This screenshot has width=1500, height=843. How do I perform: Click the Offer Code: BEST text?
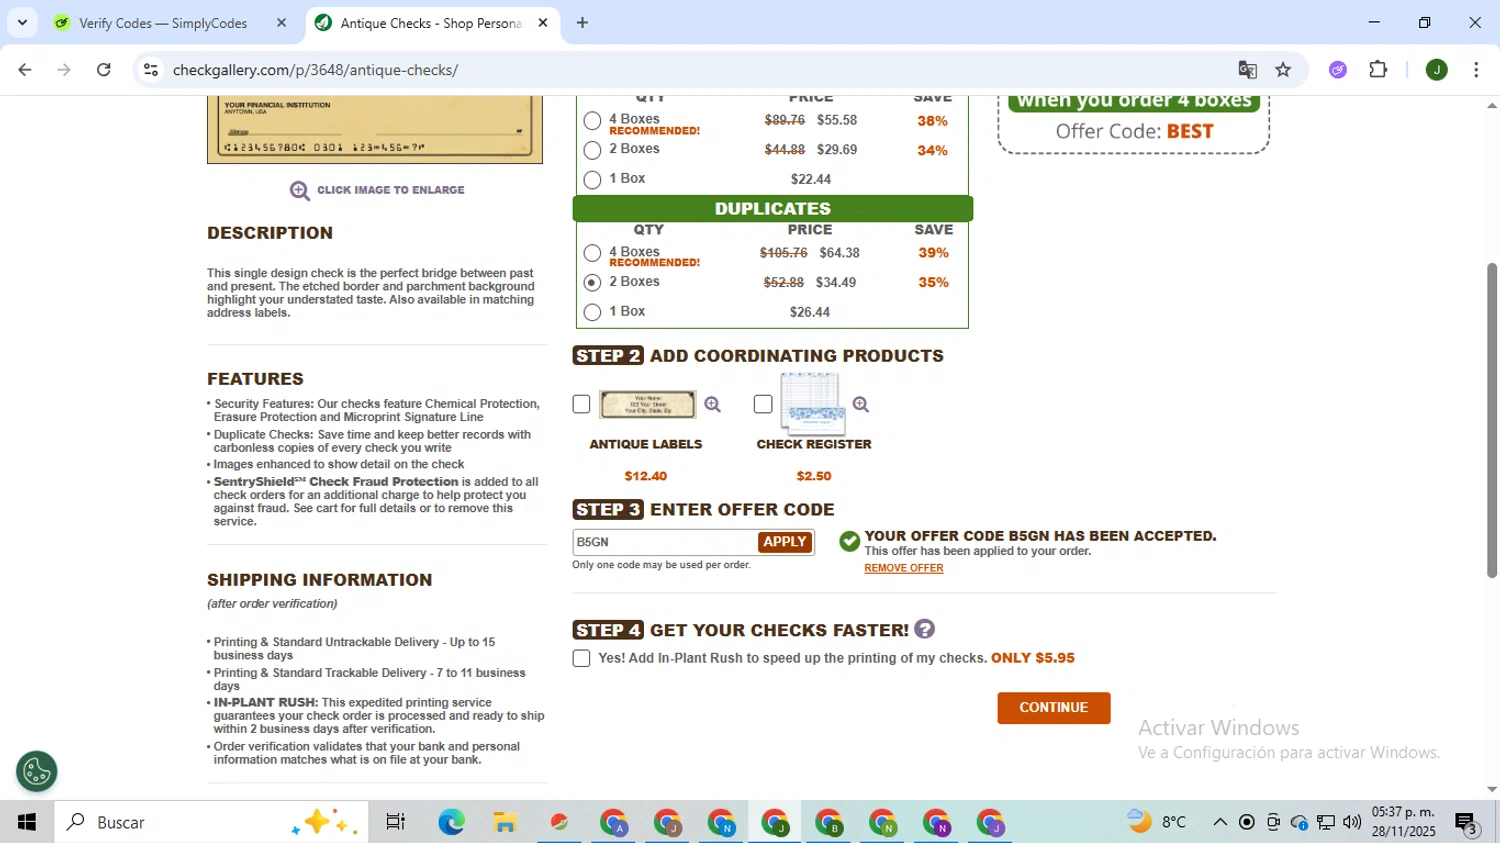pos(1134,131)
